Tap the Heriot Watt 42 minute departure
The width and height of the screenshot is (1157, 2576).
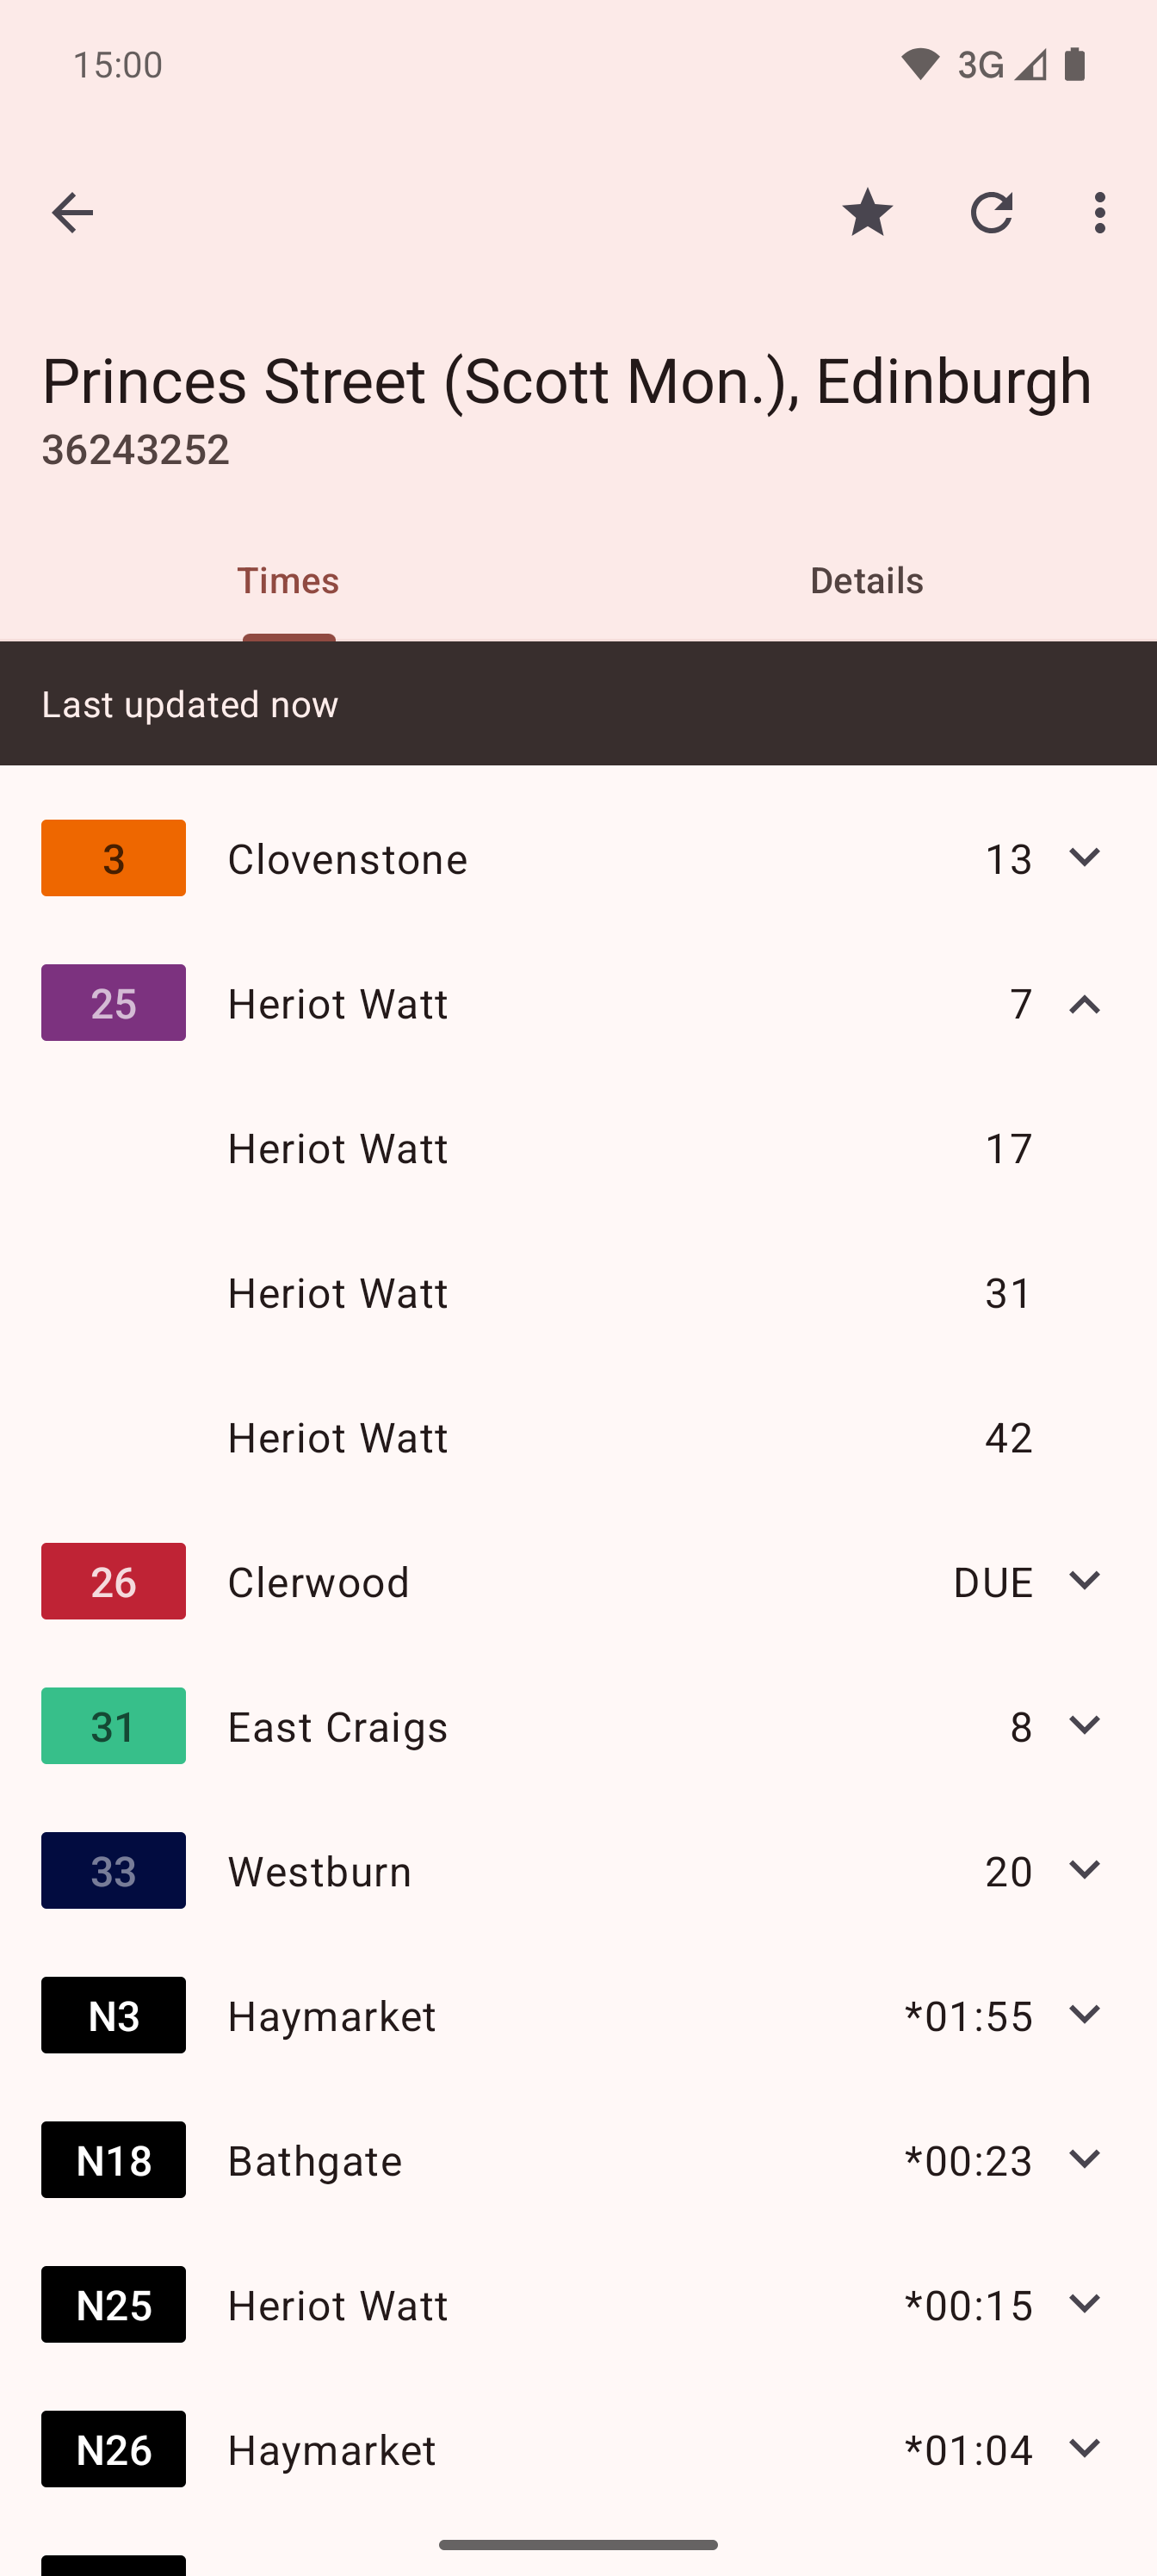[x=628, y=1437]
